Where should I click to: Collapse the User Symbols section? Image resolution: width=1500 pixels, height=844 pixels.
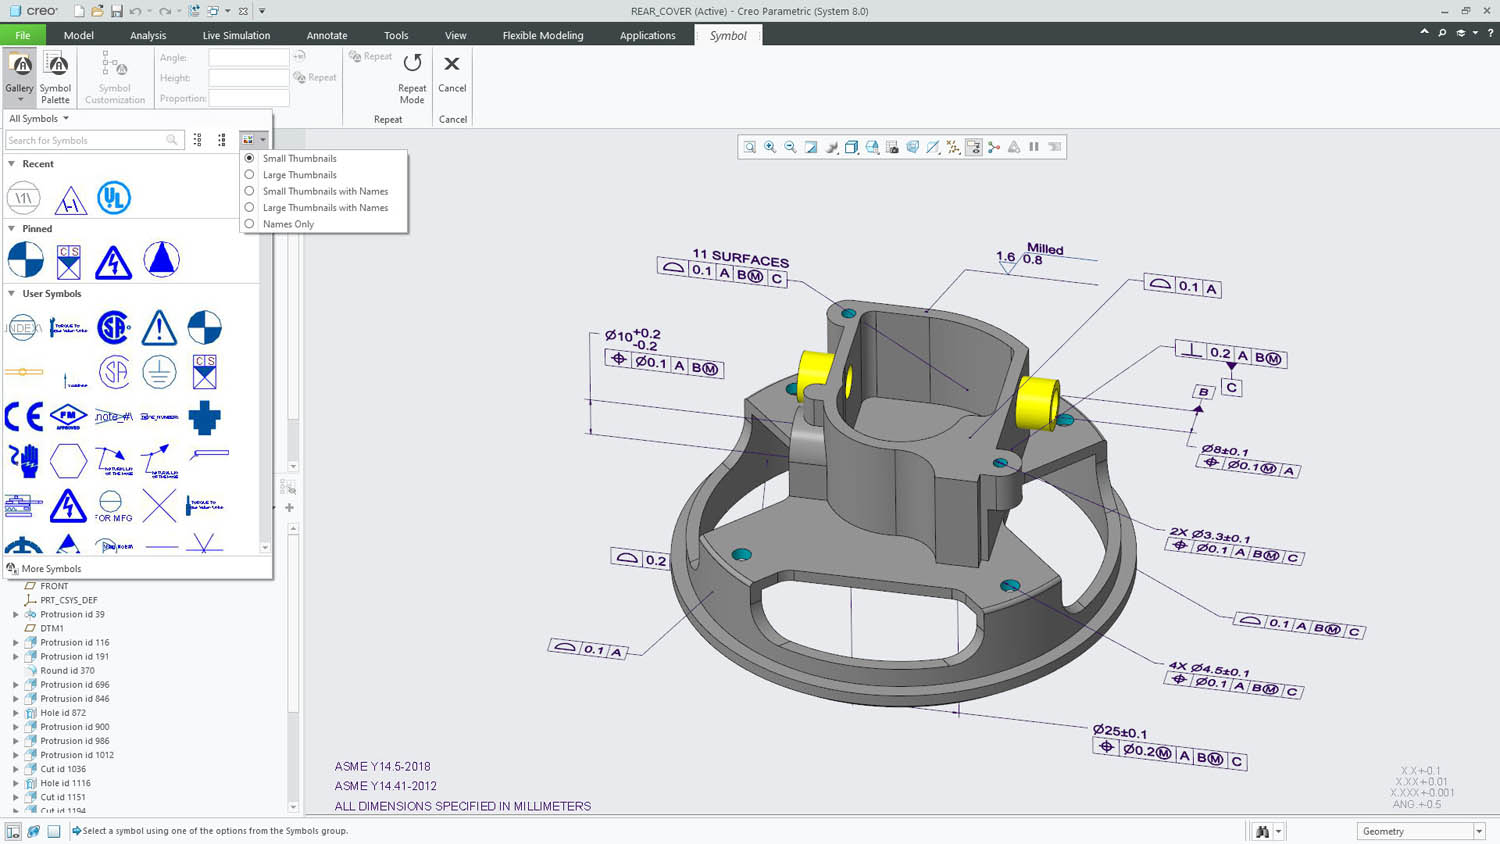tap(12, 294)
